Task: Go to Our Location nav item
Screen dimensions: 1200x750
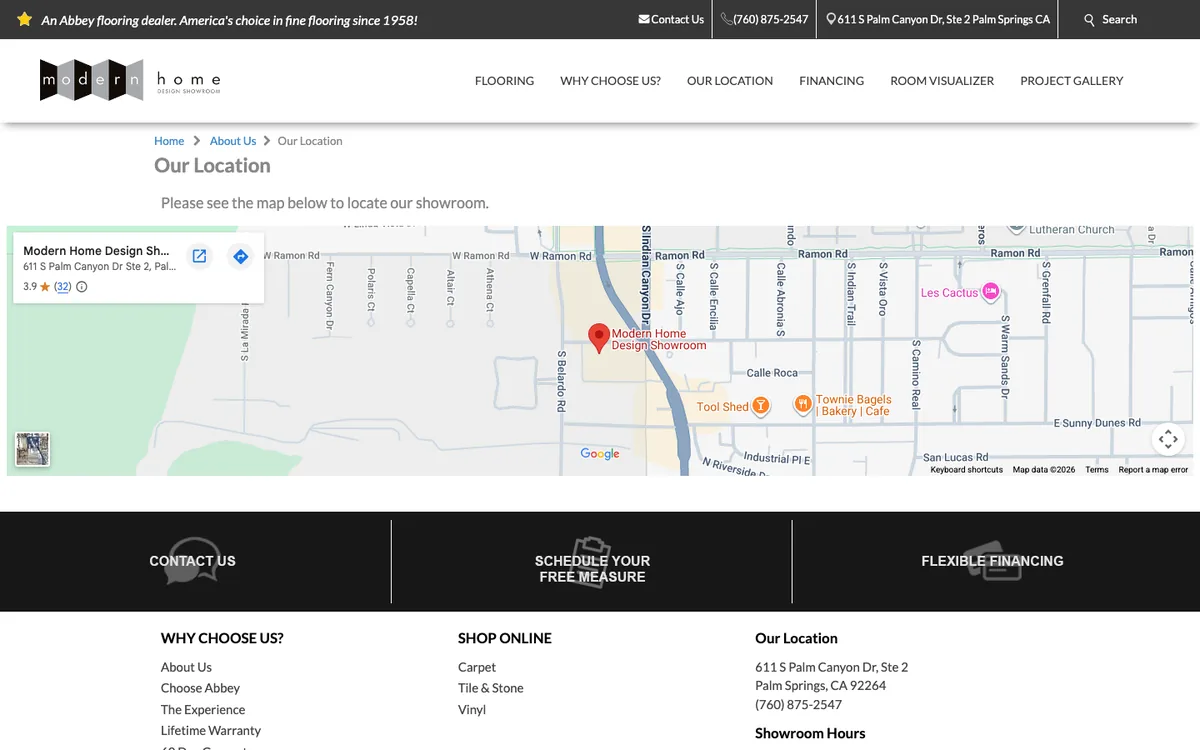Action: (730, 81)
